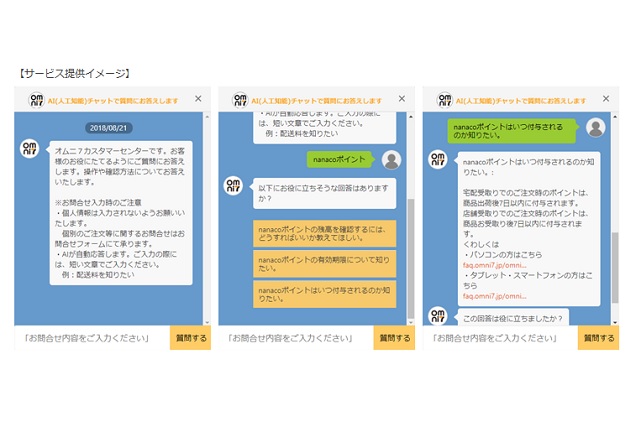Click 質問する button in right chat
The image size is (636, 422).
598,338
